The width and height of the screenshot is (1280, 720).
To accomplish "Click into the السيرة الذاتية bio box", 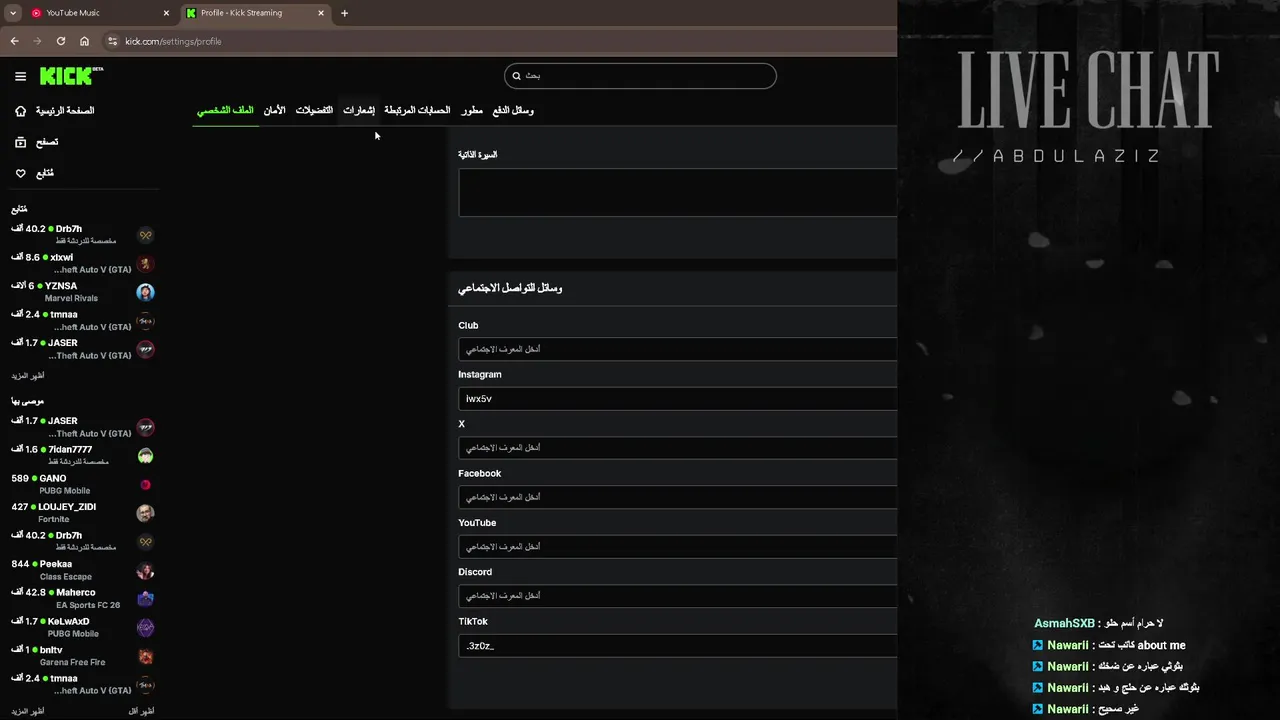I will (x=678, y=192).
